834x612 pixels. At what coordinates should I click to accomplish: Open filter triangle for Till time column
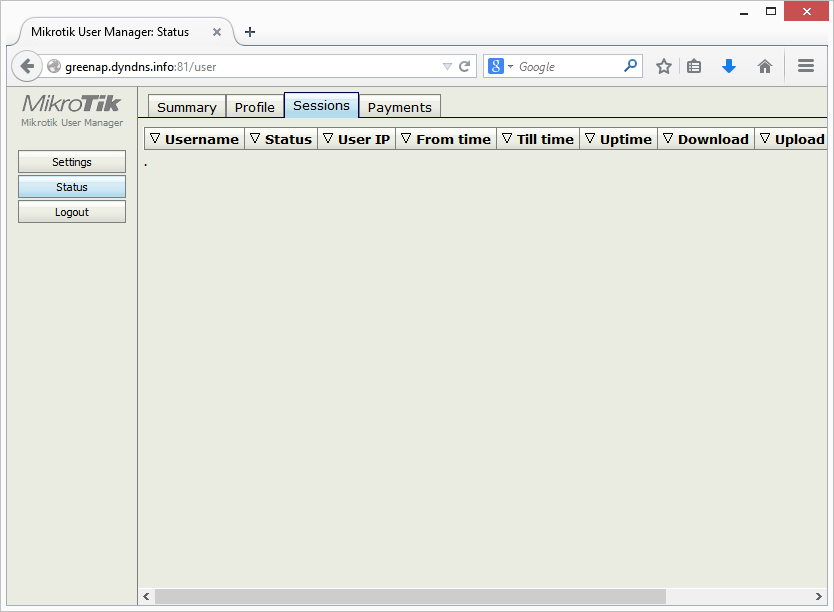click(x=507, y=138)
